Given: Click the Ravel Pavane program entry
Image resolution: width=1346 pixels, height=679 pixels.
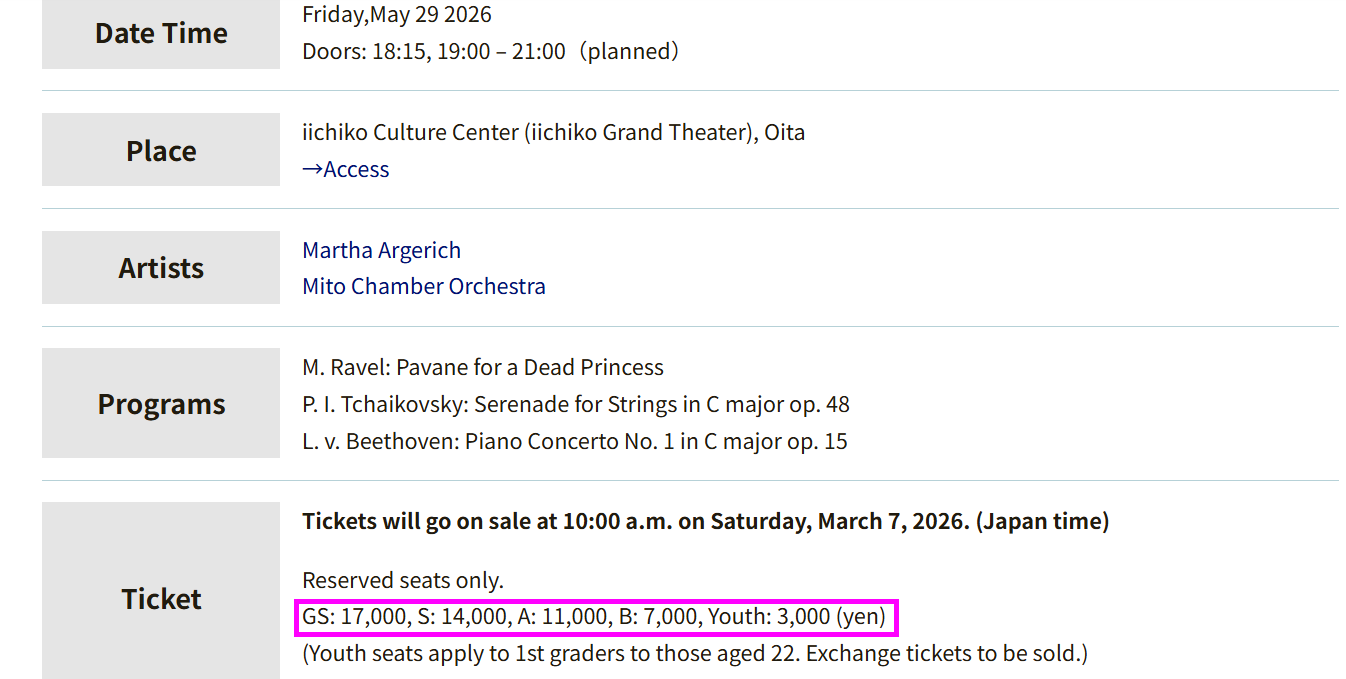Looking at the screenshot, I should click(x=483, y=368).
